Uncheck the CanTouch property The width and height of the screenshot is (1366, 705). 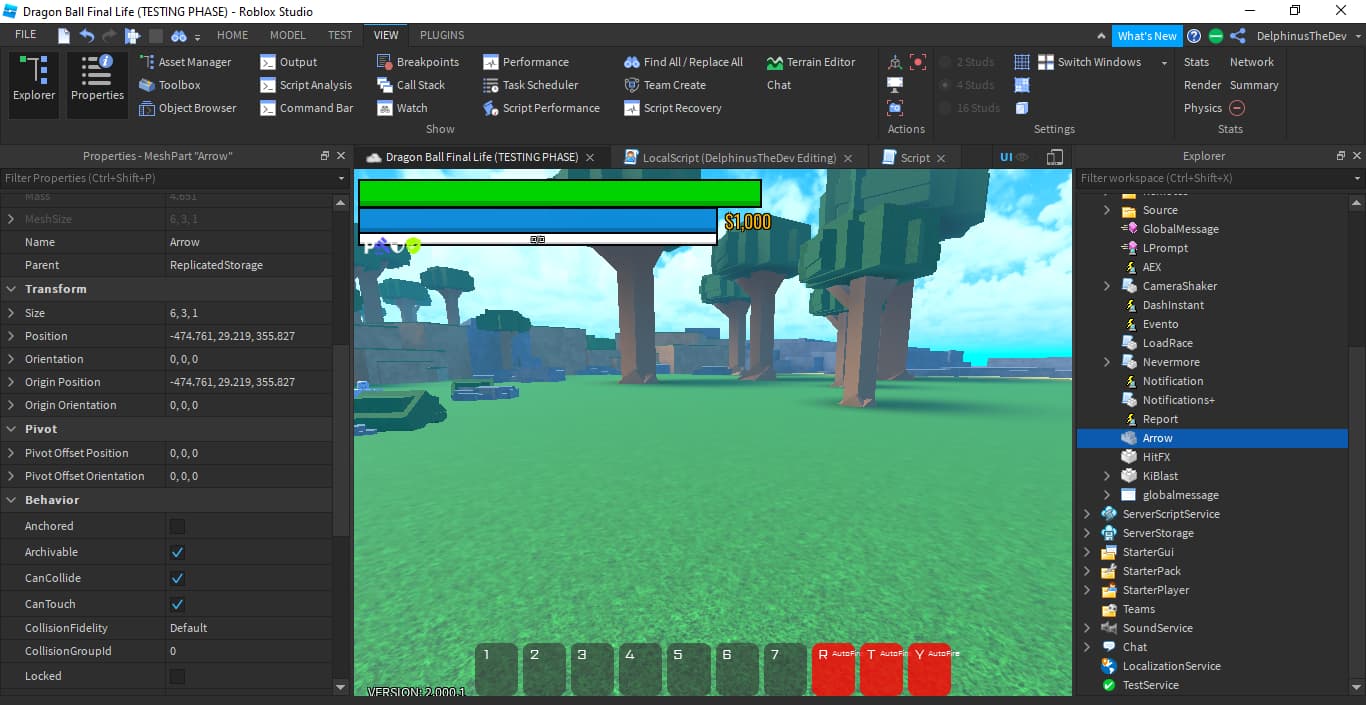click(178, 602)
